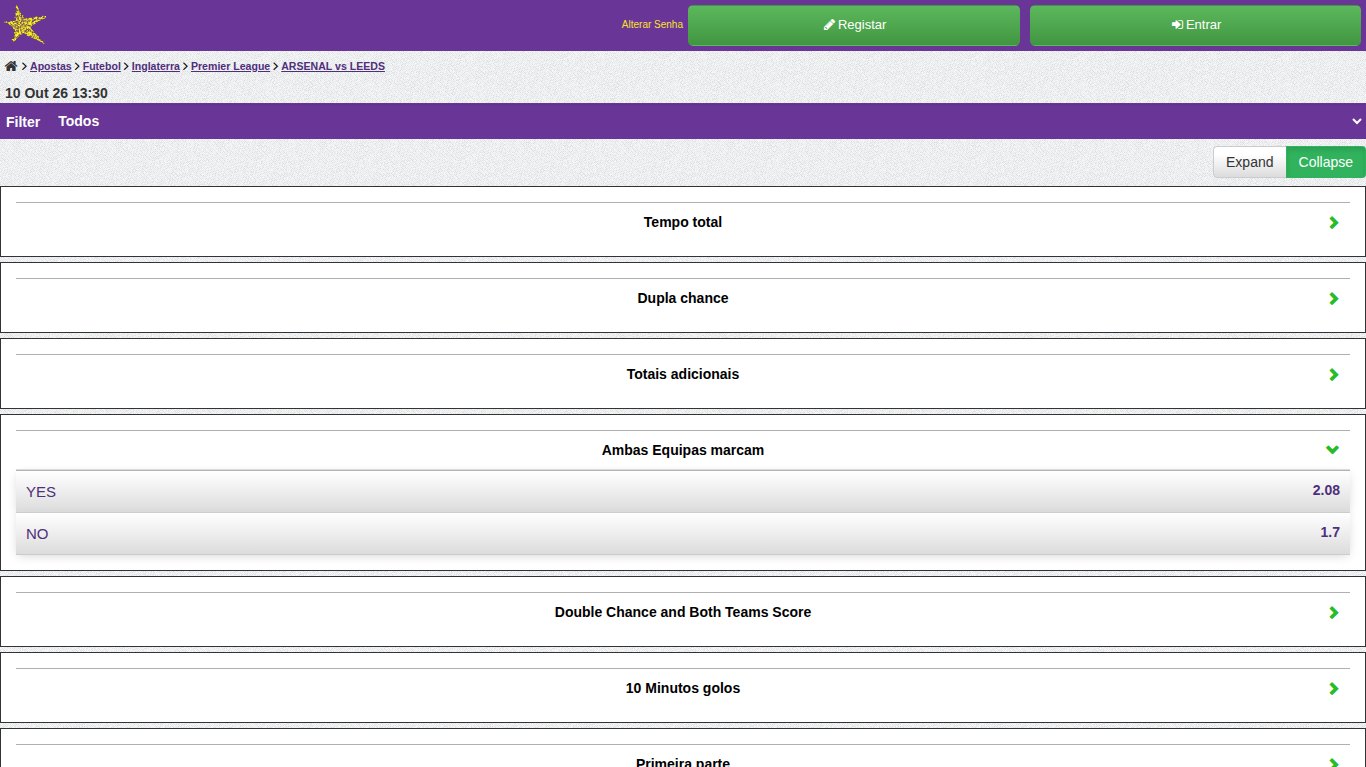Screen dimensions: 1366x767
Task: Click the yellow star site logo
Action: [26, 25]
